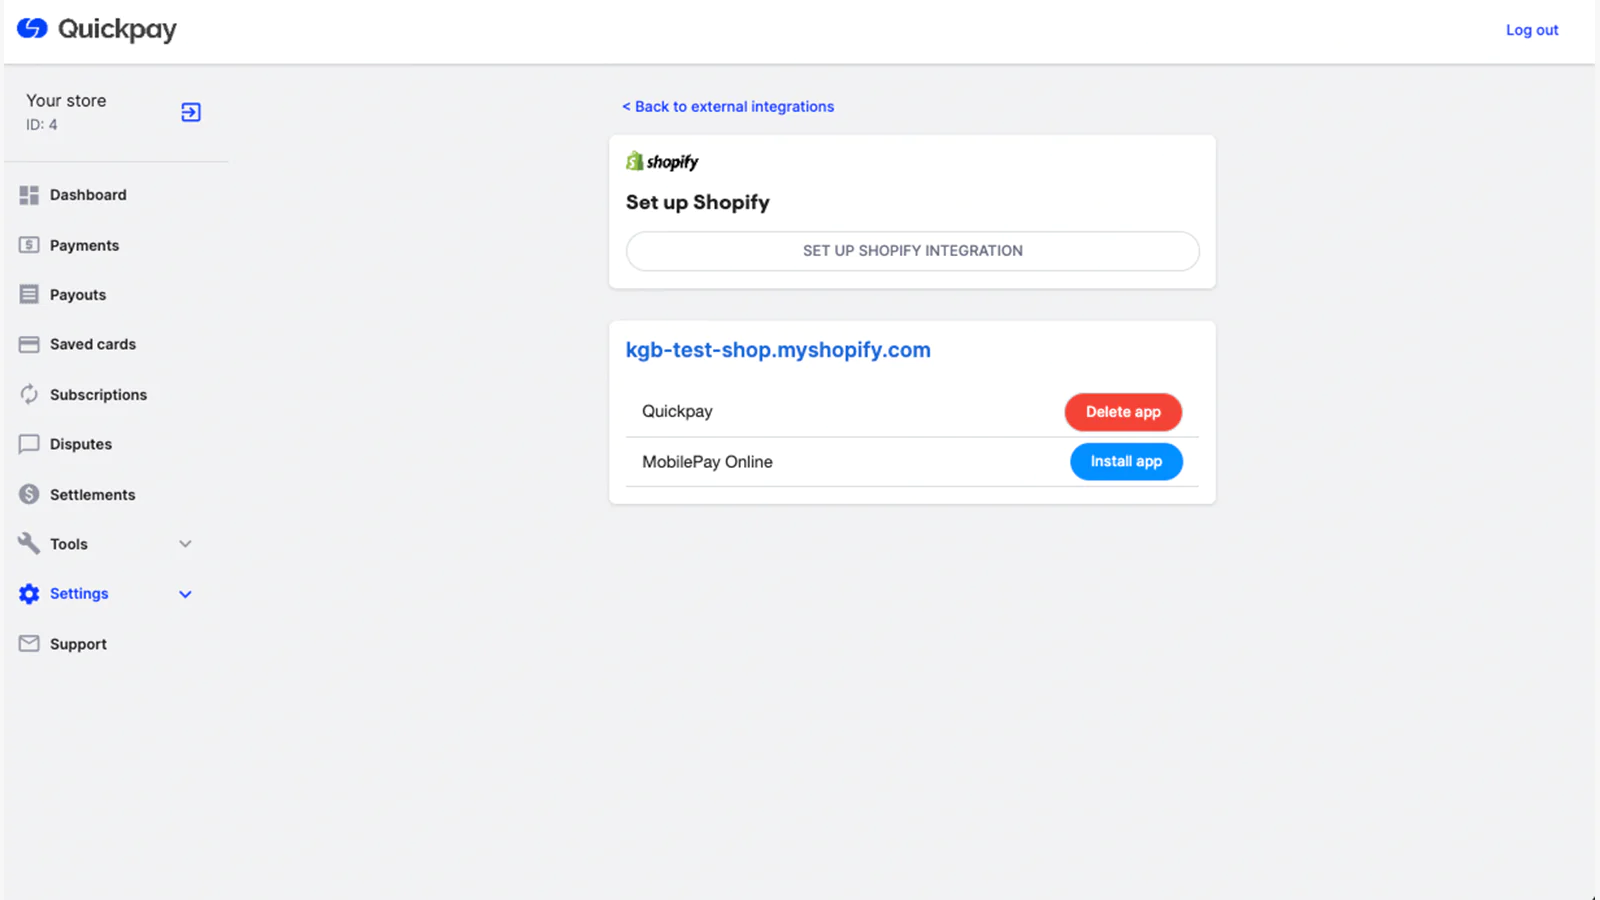
Task: Collapse the Settings menu chevron
Action: [x=185, y=594]
